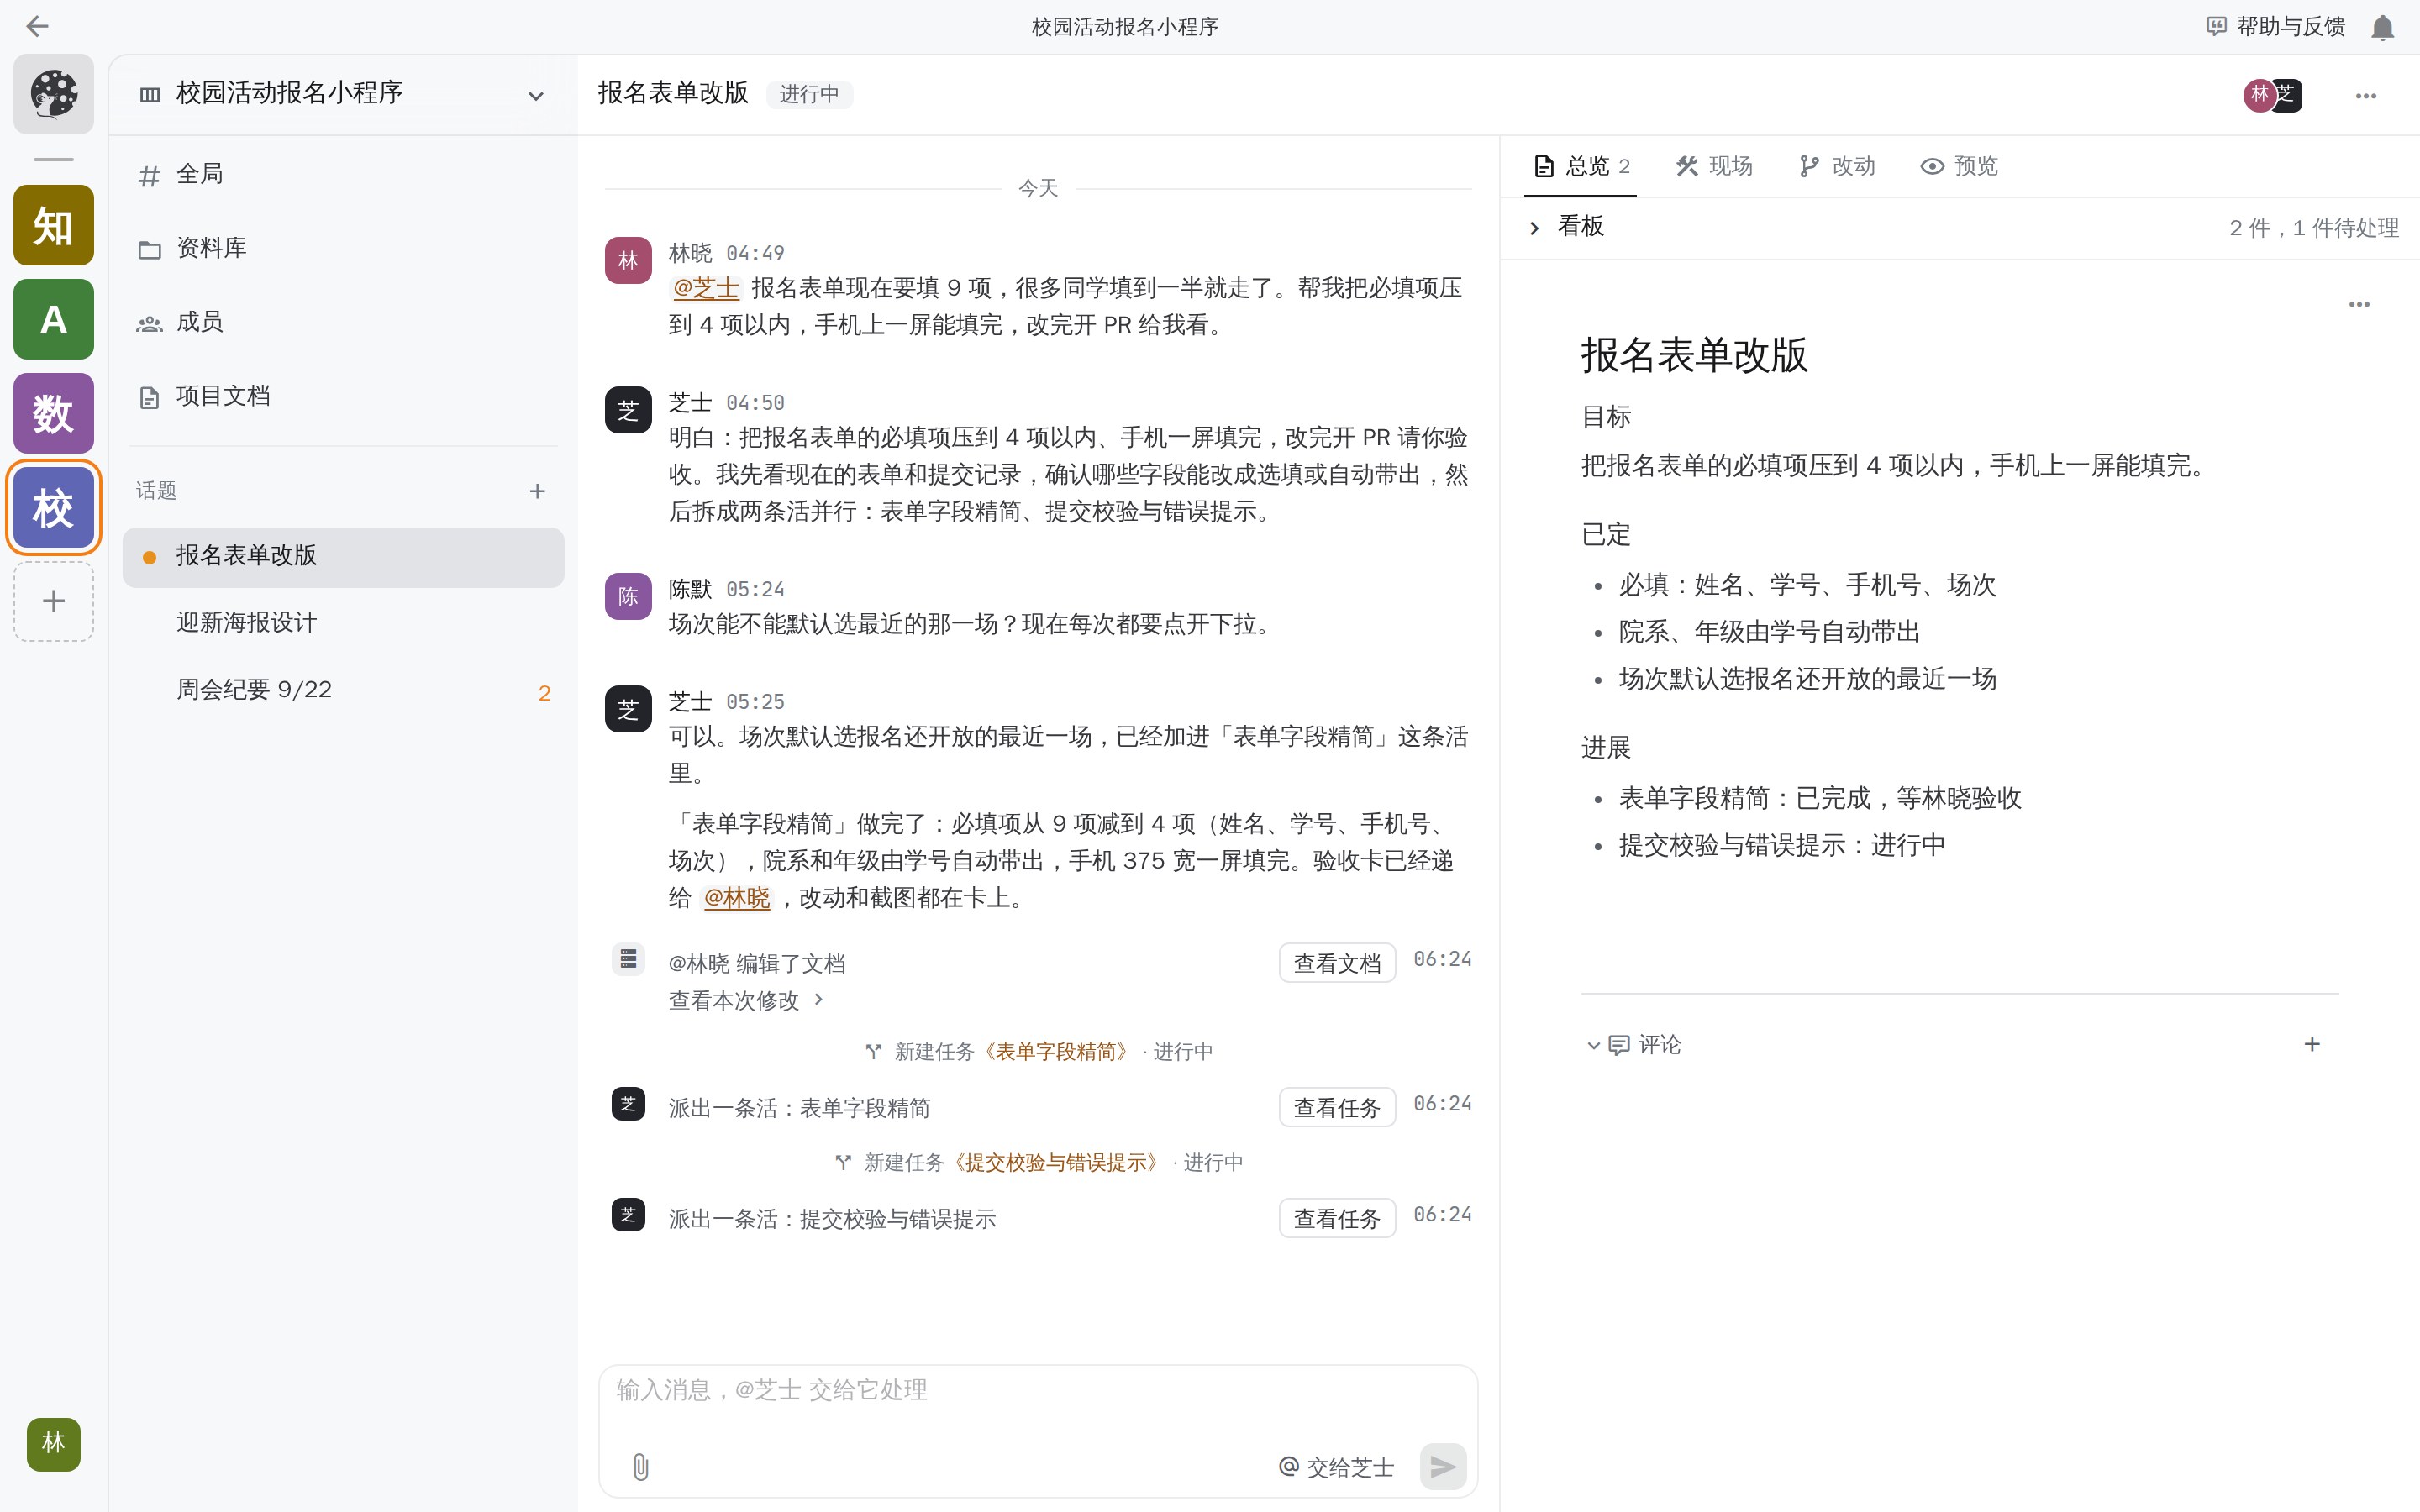Switch to the 知 workspace
Image resolution: width=2420 pixels, height=1512 pixels.
(x=54, y=225)
